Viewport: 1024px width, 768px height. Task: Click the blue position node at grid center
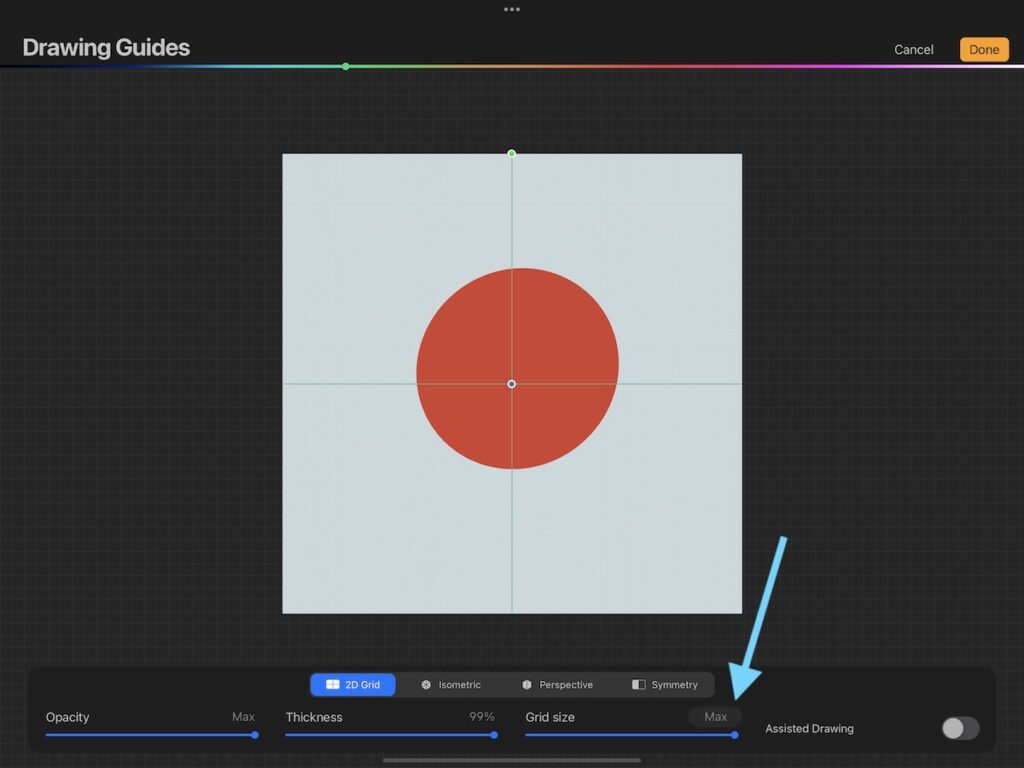pyautogui.click(x=512, y=384)
